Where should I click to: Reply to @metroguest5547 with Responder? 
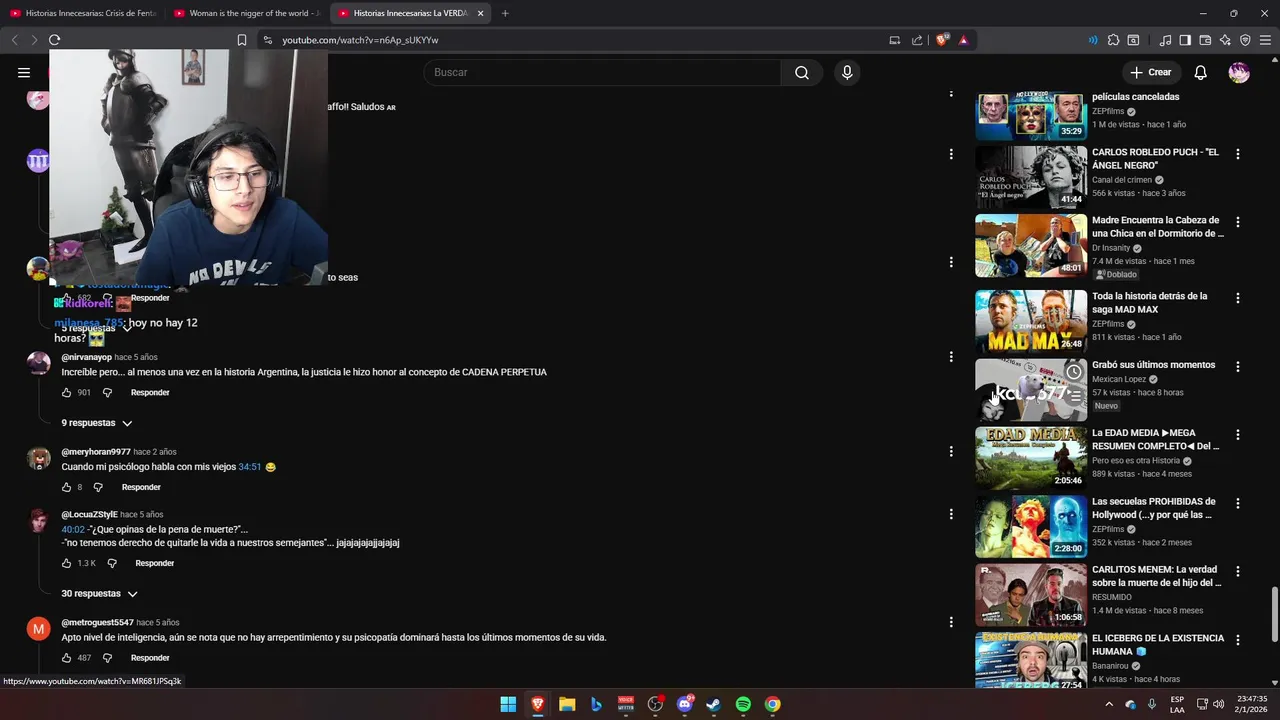click(150, 658)
